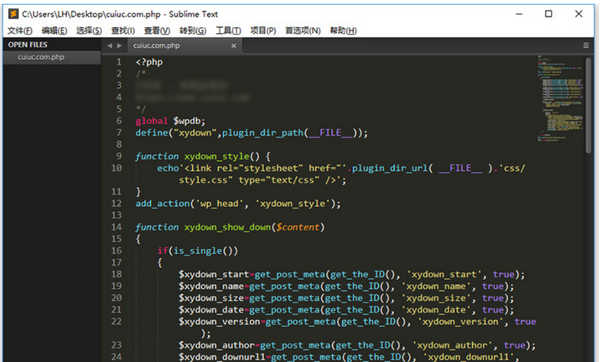The height and width of the screenshot is (362, 600).
Task: Open the 编辑(E) menu
Action: pyautogui.click(x=54, y=31)
